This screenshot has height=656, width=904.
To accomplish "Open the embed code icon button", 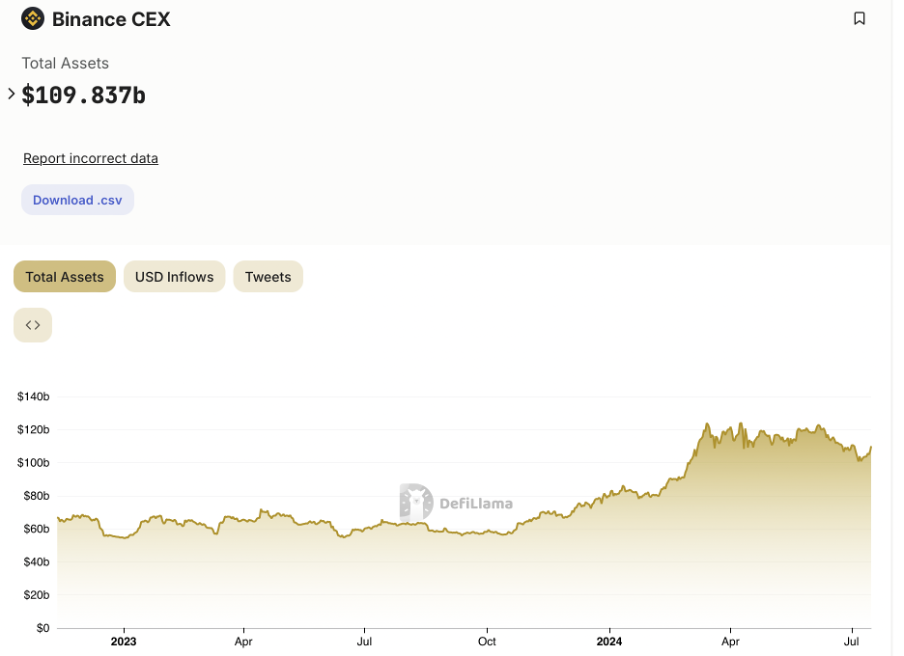I will 33,325.
